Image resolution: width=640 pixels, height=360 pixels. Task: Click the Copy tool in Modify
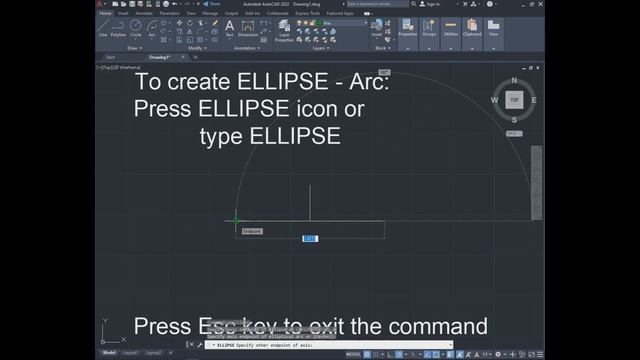[179, 31]
